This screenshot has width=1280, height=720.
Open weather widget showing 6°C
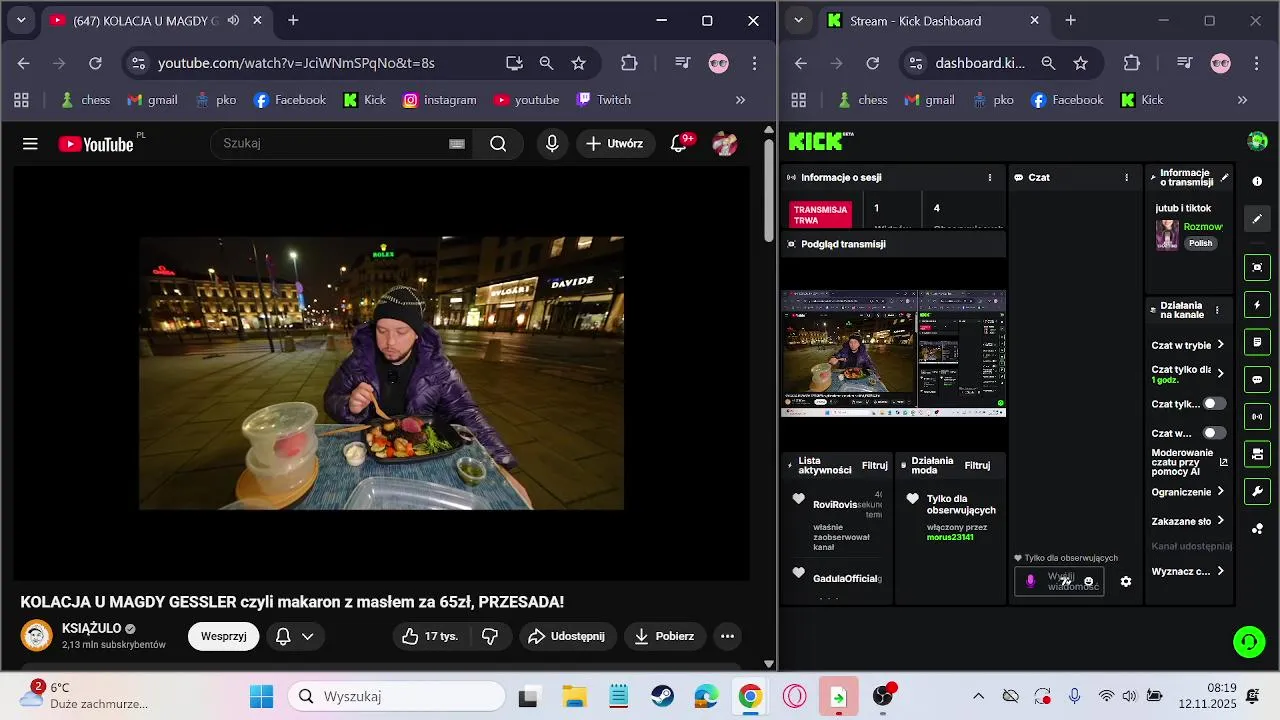tap(85, 696)
